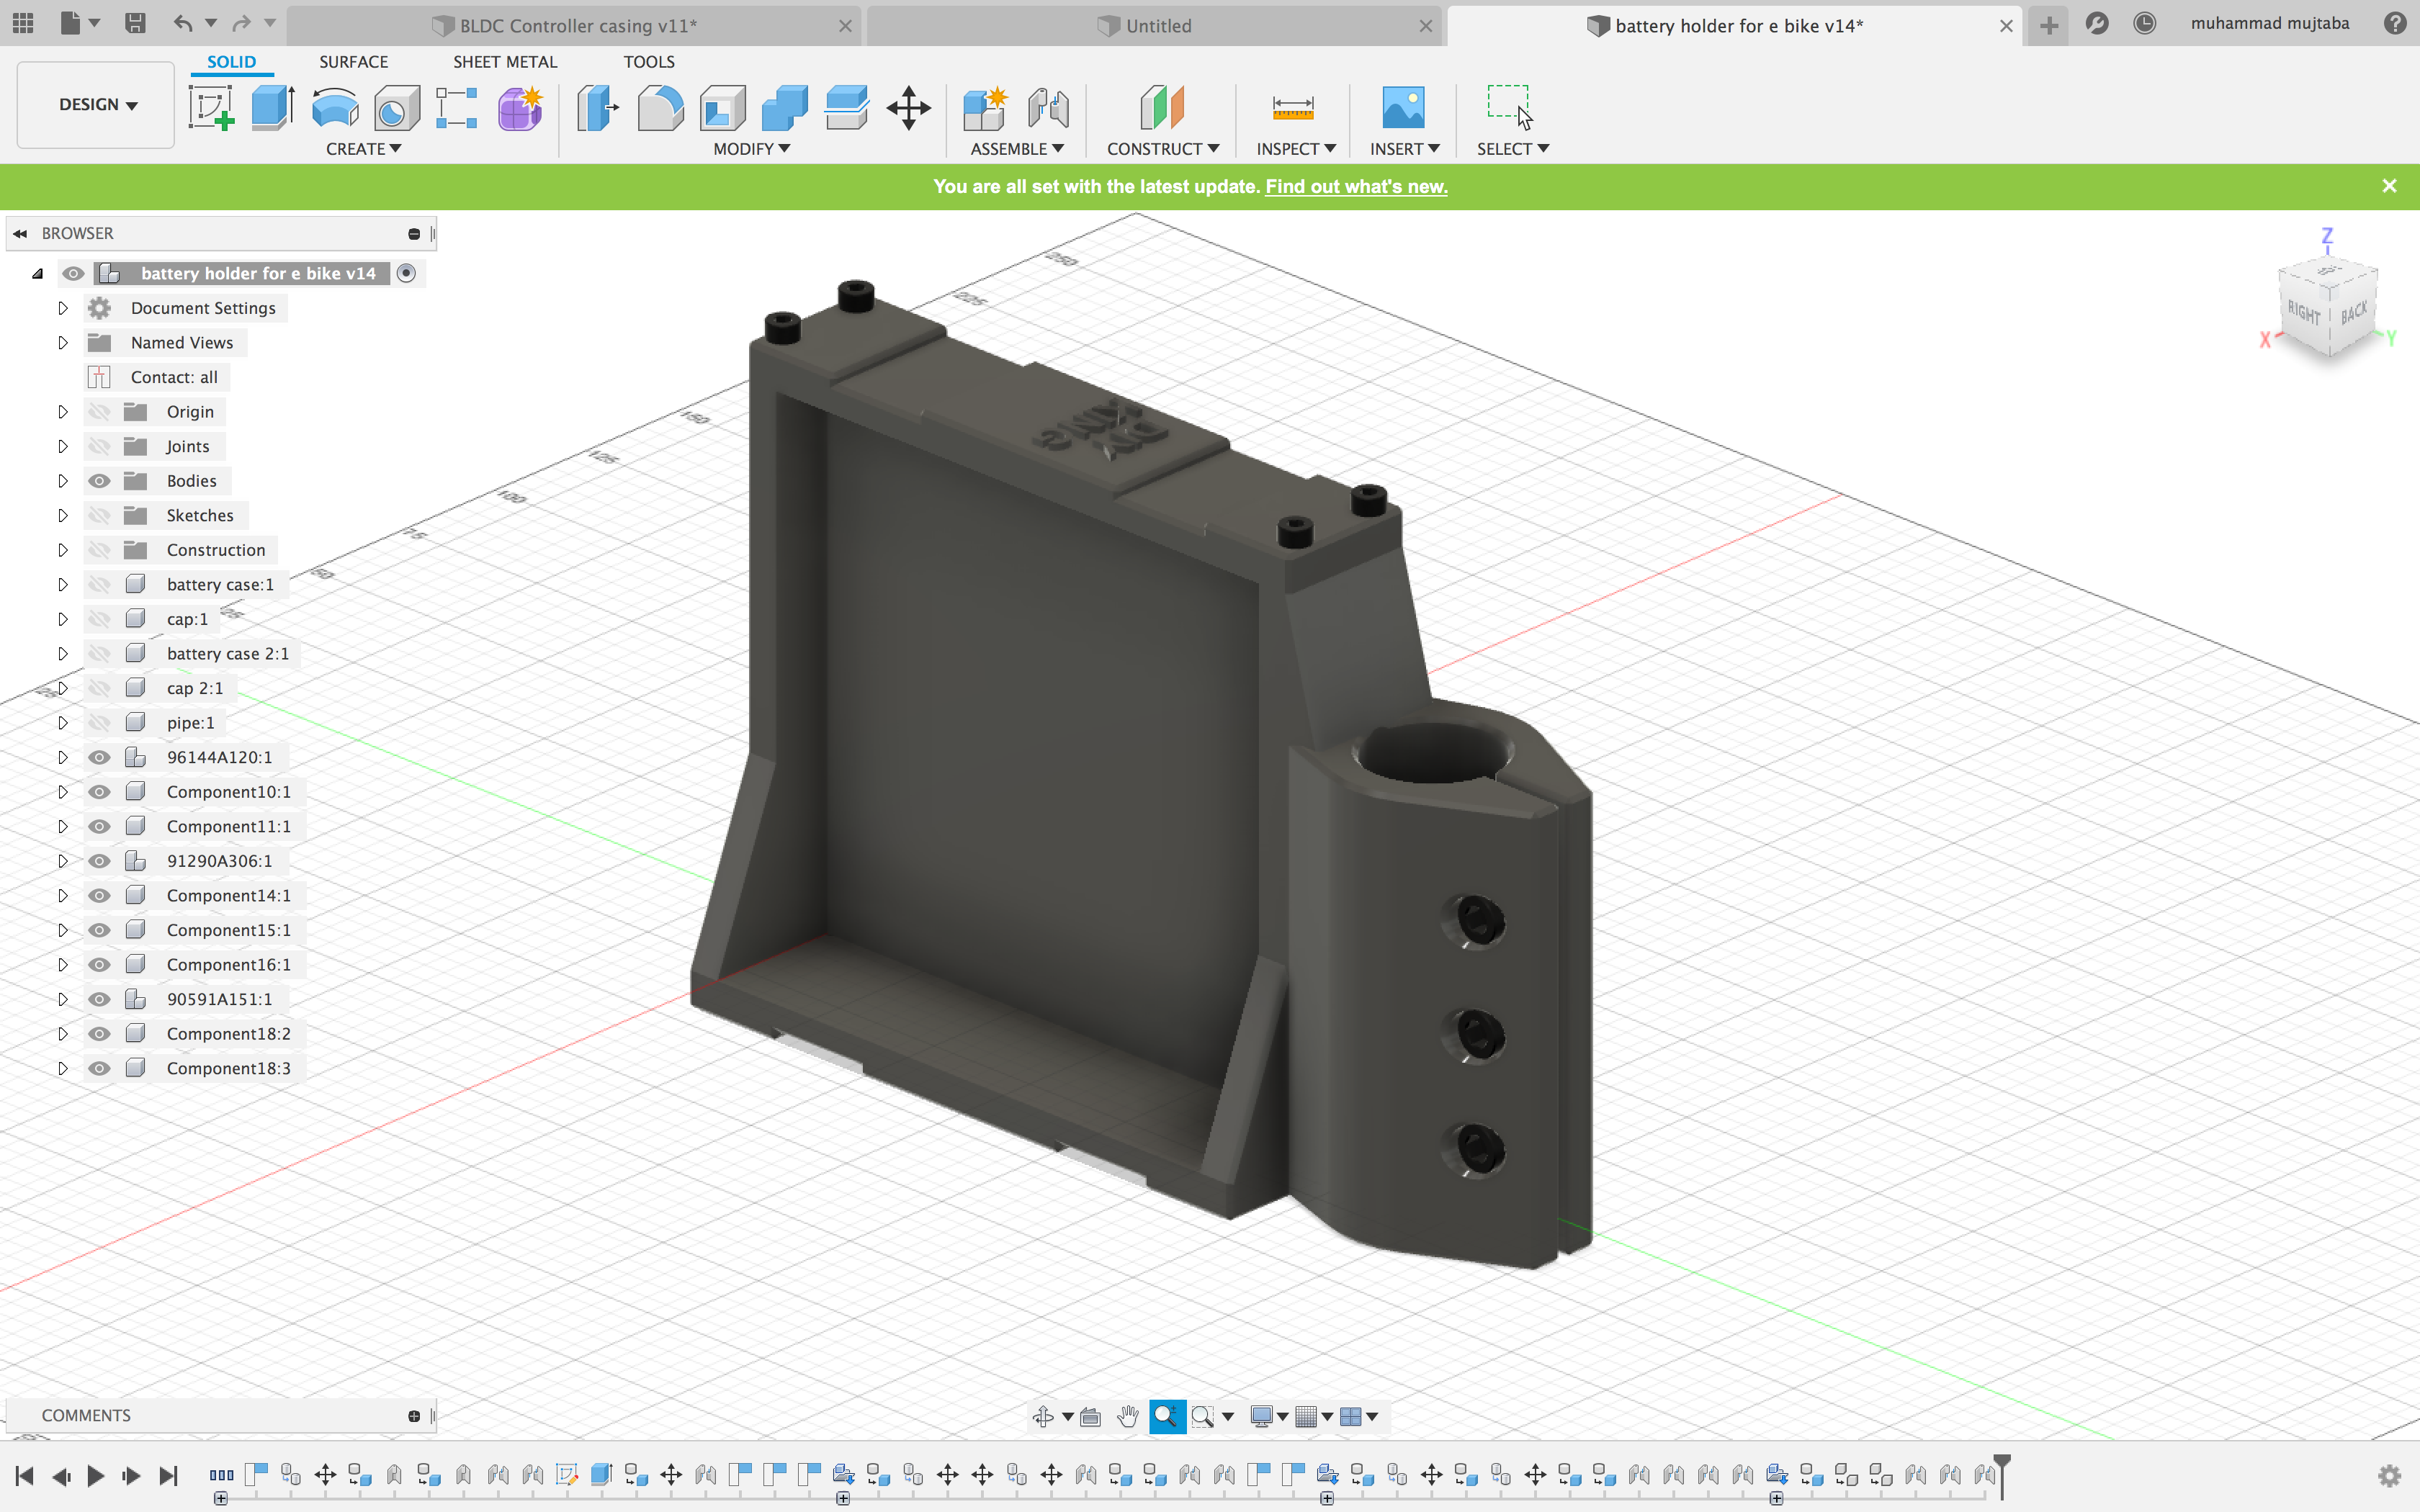Hide the Bodies folder
The height and width of the screenshot is (1512, 2420).
tap(99, 481)
